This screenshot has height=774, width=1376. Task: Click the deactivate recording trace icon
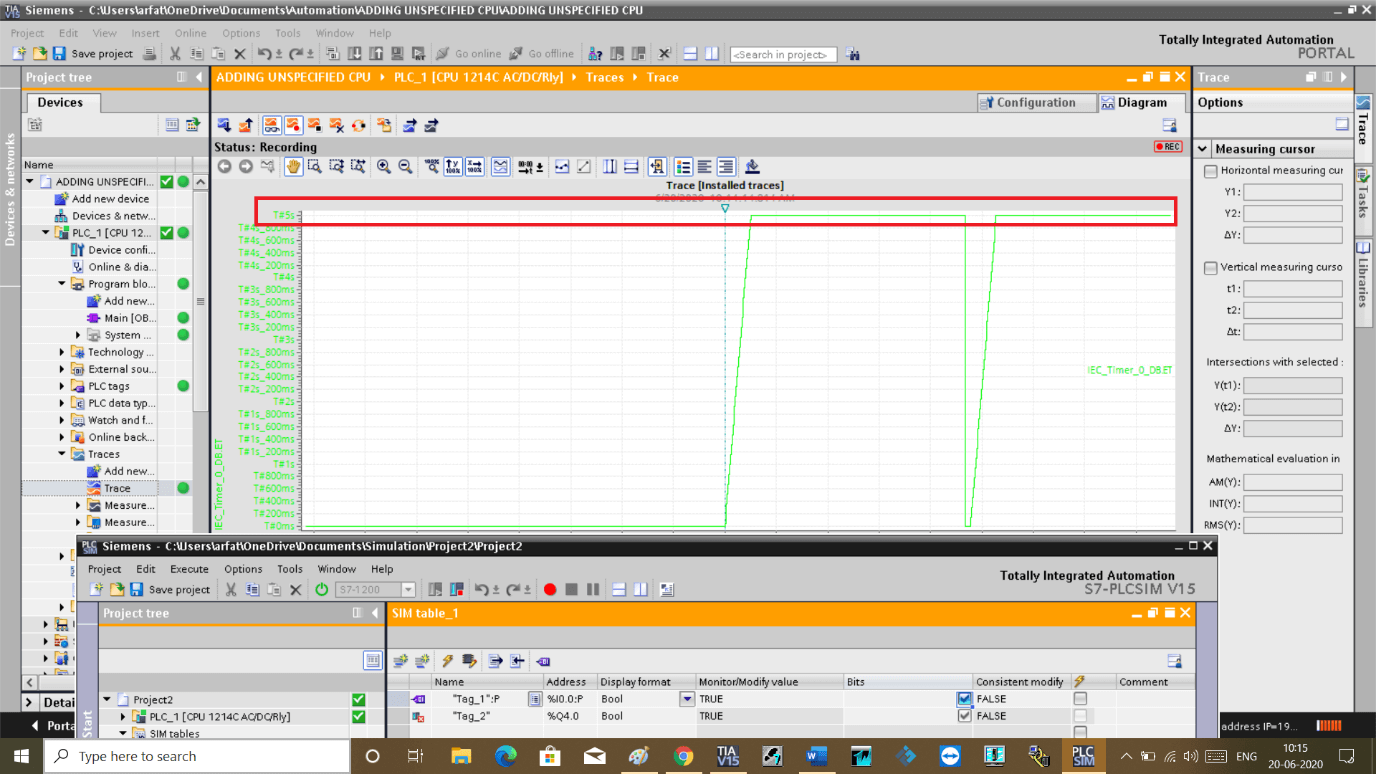point(314,125)
